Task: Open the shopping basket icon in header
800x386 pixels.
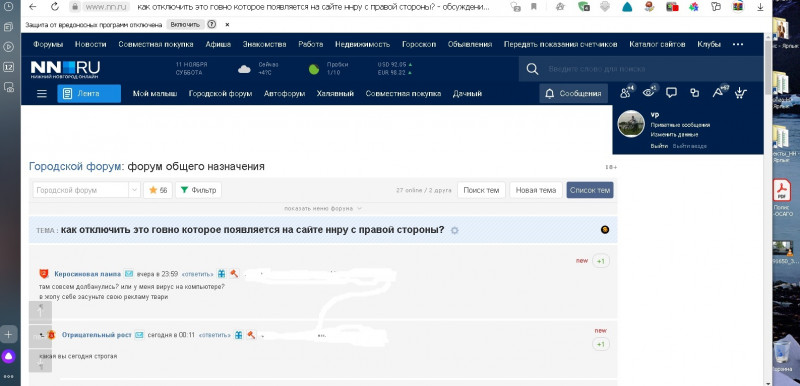Action: point(741,93)
